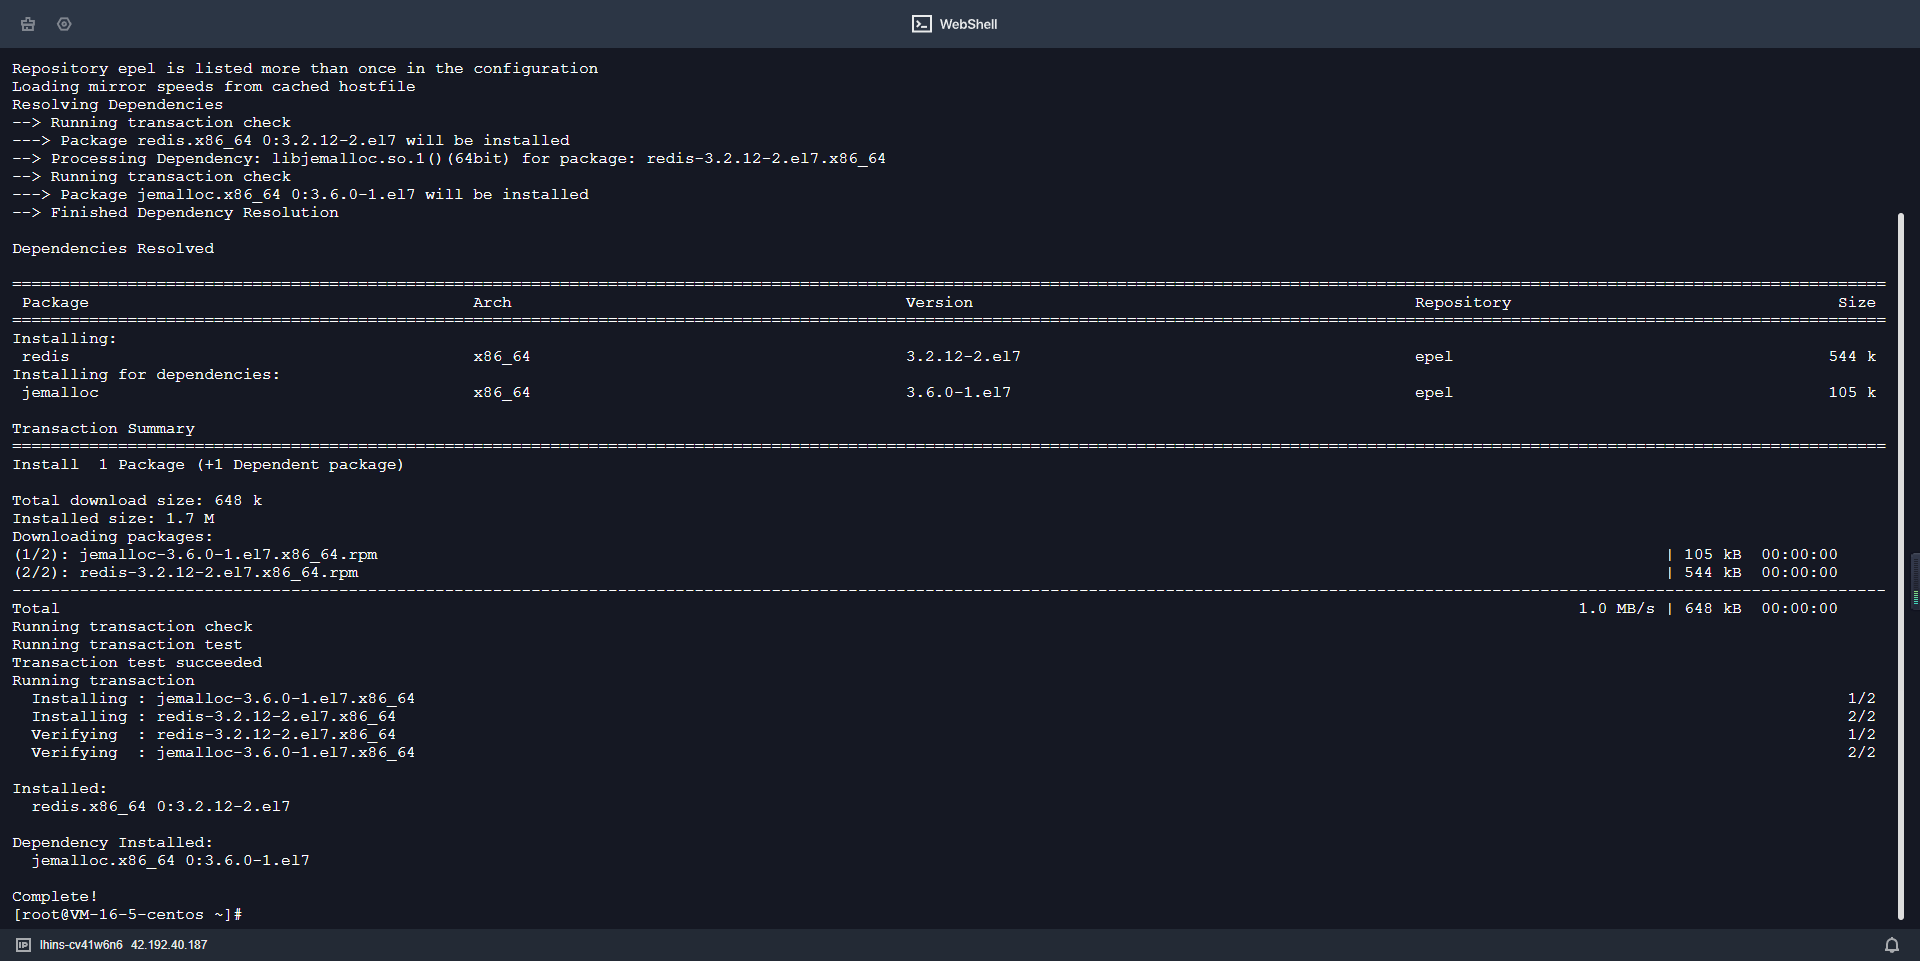Click the 'Total' download summary label
Image resolution: width=1920 pixels, height=961 pixels.
(x=36, y=609)
